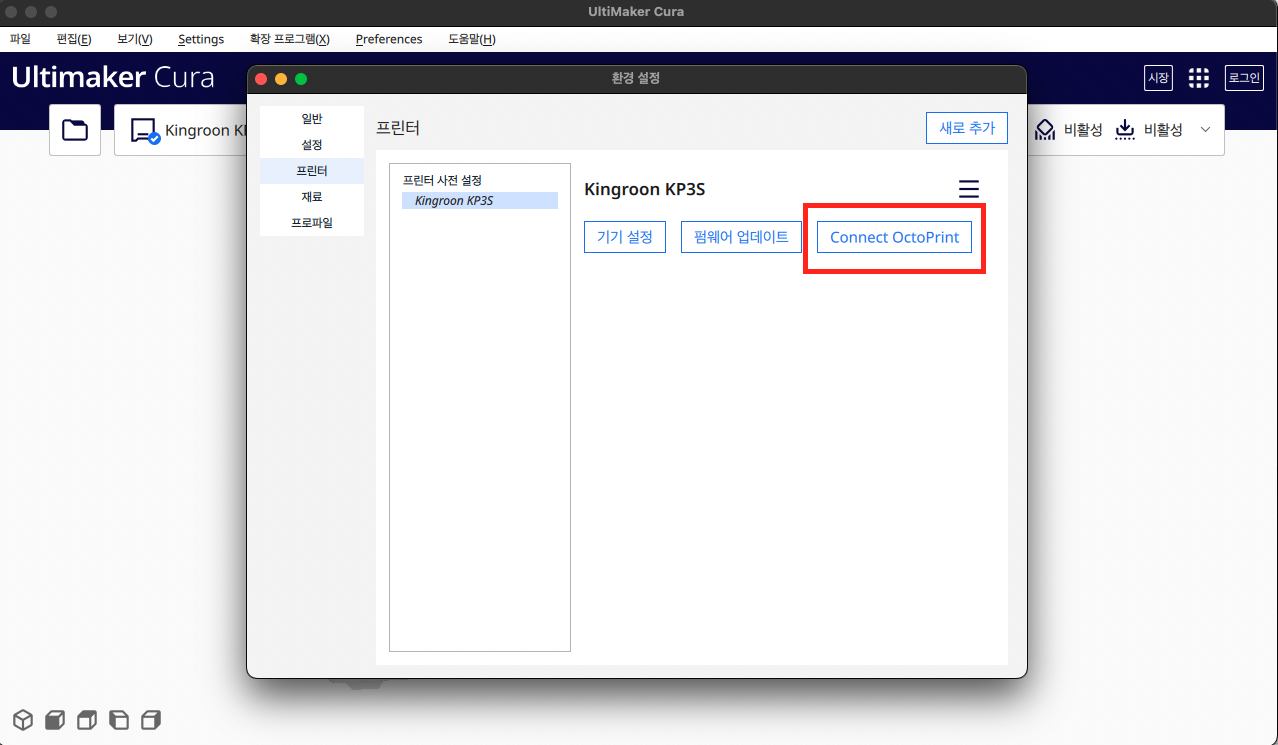The height and width of the screenshot is (745, 1278).
Task: Click the printer monitor icon beside Kingroon
Action: (146, 131)
